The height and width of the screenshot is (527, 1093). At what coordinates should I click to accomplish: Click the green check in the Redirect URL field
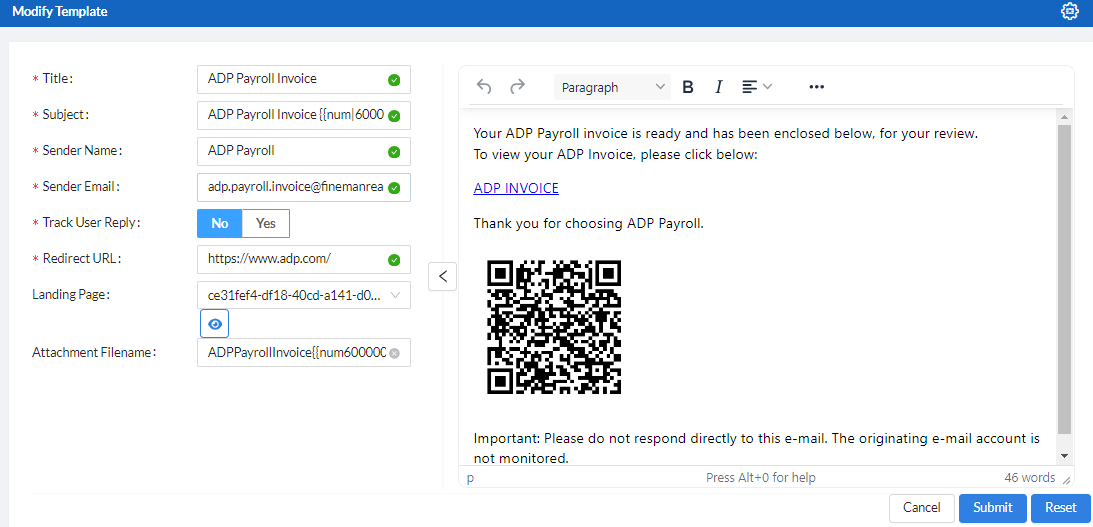394,260
